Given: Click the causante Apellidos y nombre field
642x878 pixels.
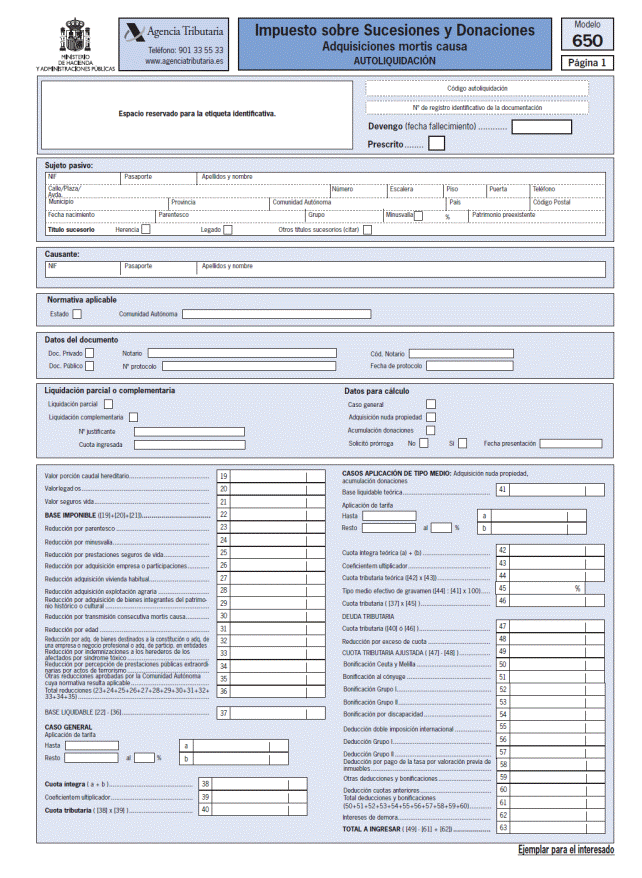Looking at the screenshot, I should click(x=401, y=269).
